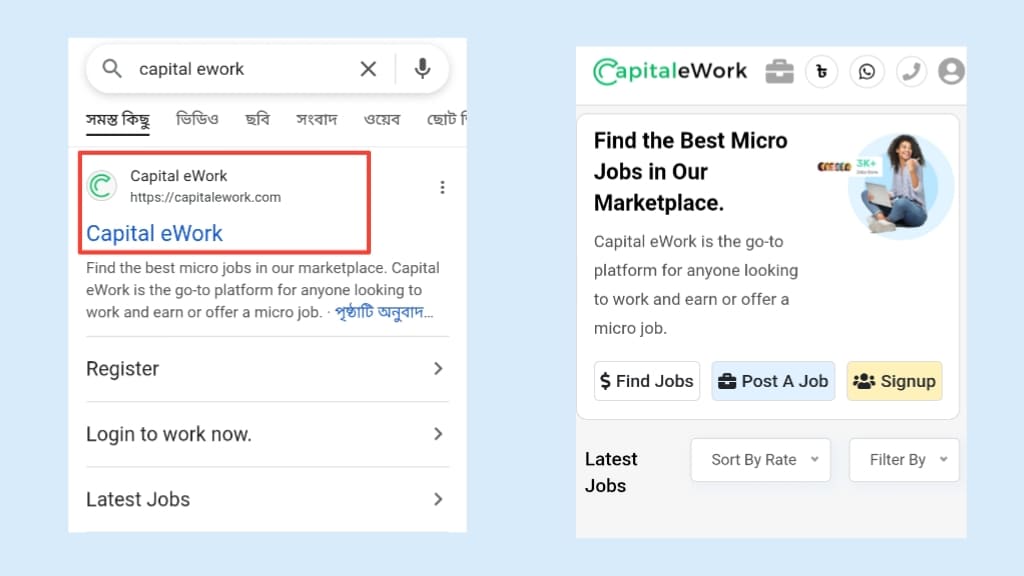Viewport: 1024px width, 576px height.
Task: Click the Find Jobs button
Action: [x=647, y=381]
